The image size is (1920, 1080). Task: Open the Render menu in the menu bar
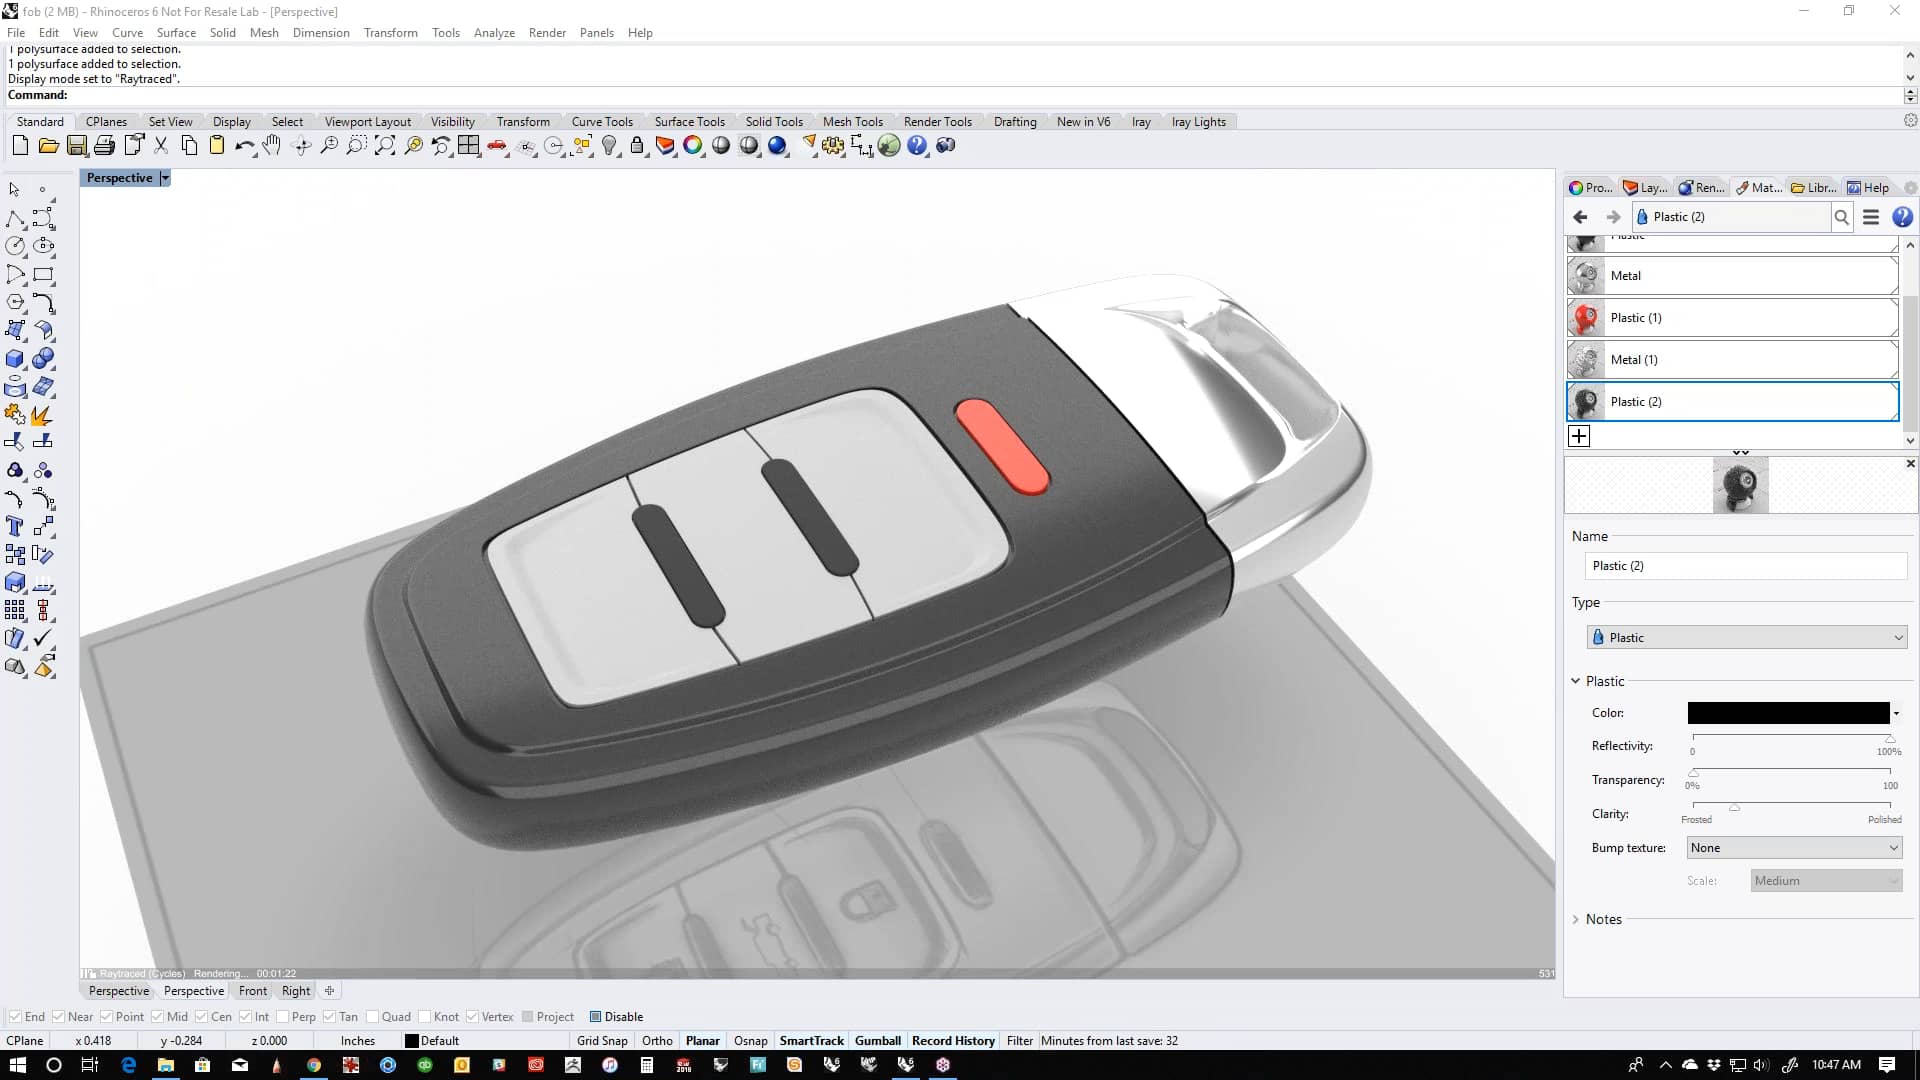[547, 32]
